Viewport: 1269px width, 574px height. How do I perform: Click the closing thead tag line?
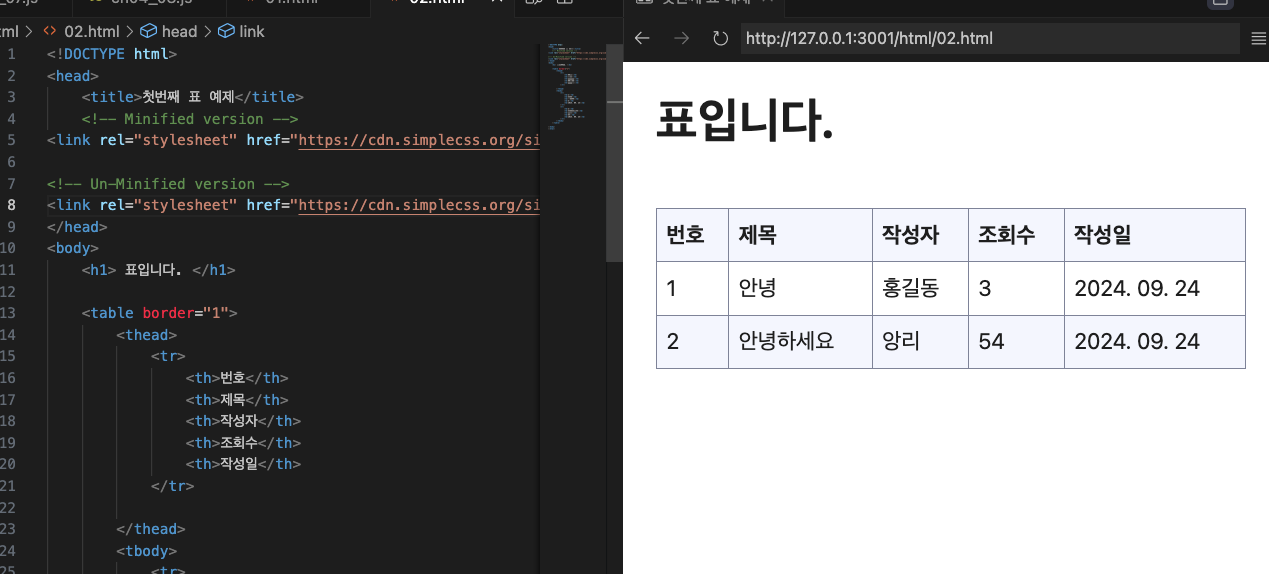151,529
